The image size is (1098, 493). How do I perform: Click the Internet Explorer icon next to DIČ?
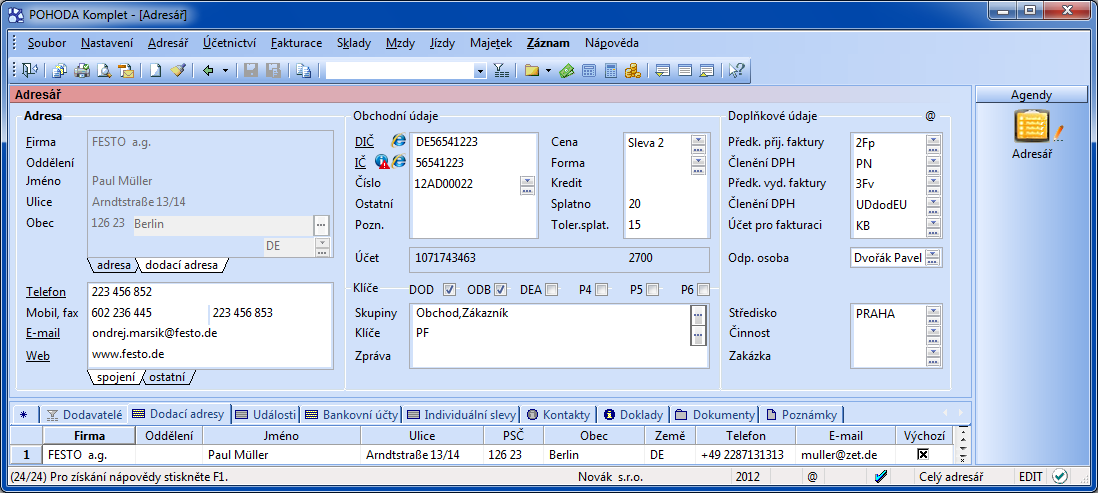coord(398,141)
